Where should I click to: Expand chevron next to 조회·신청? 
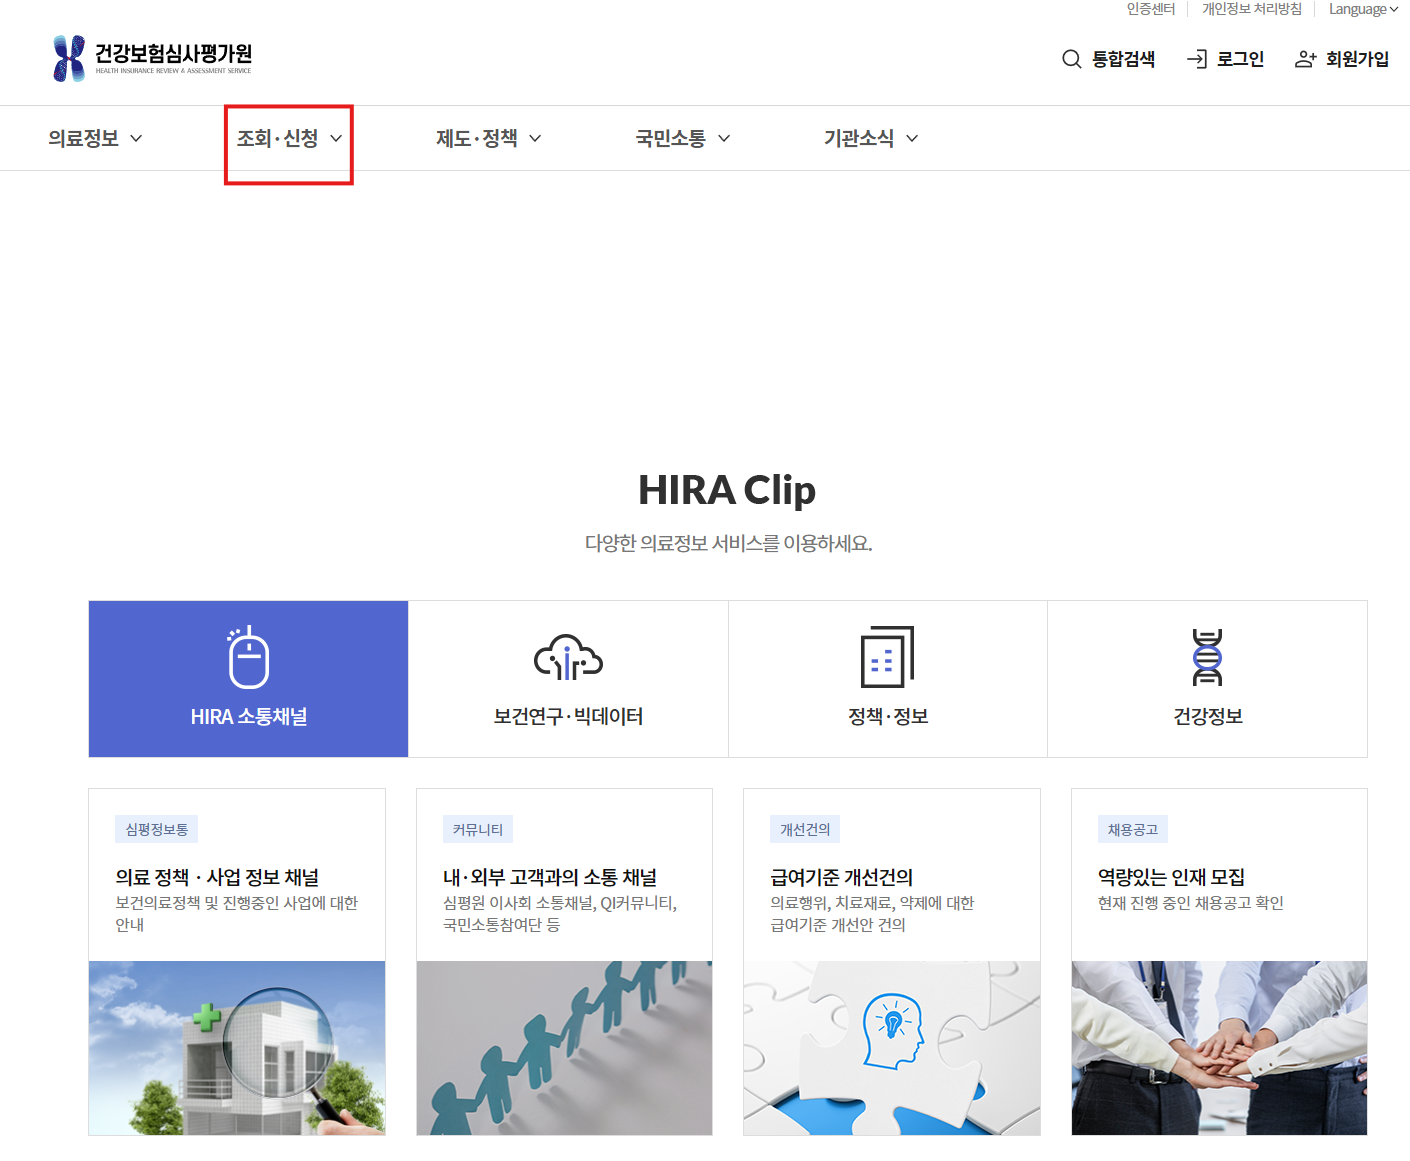(x=336, y=138)
